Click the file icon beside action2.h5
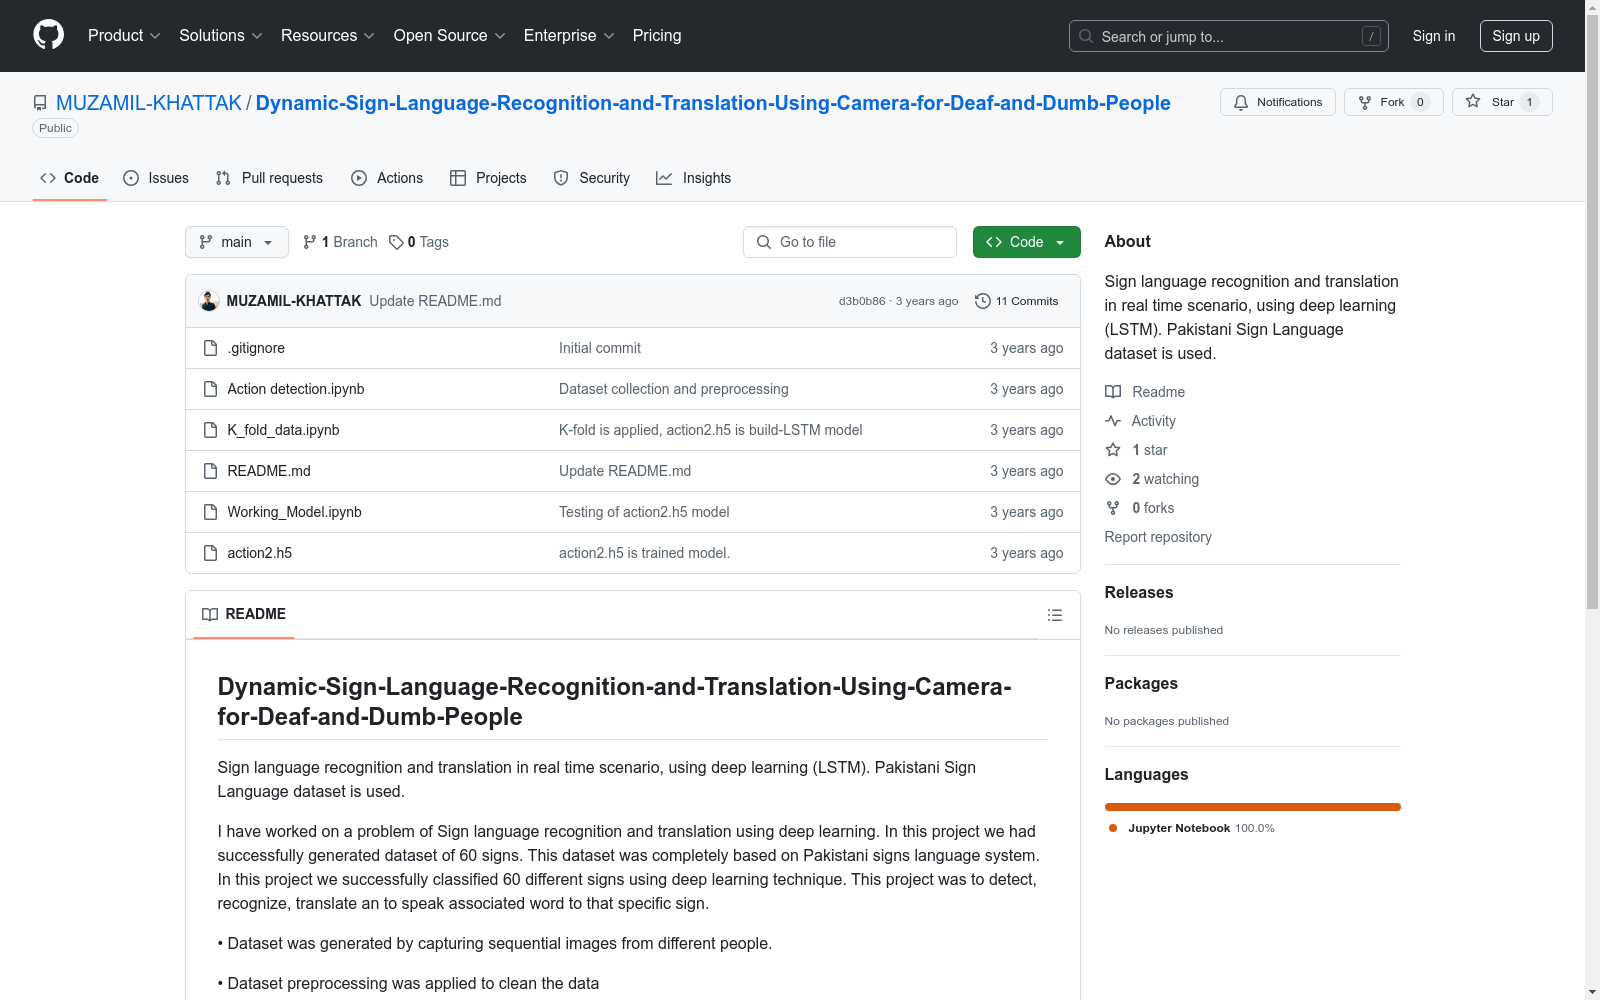The height and width of the screenshot is (1000, 1600). pos(210,553)
